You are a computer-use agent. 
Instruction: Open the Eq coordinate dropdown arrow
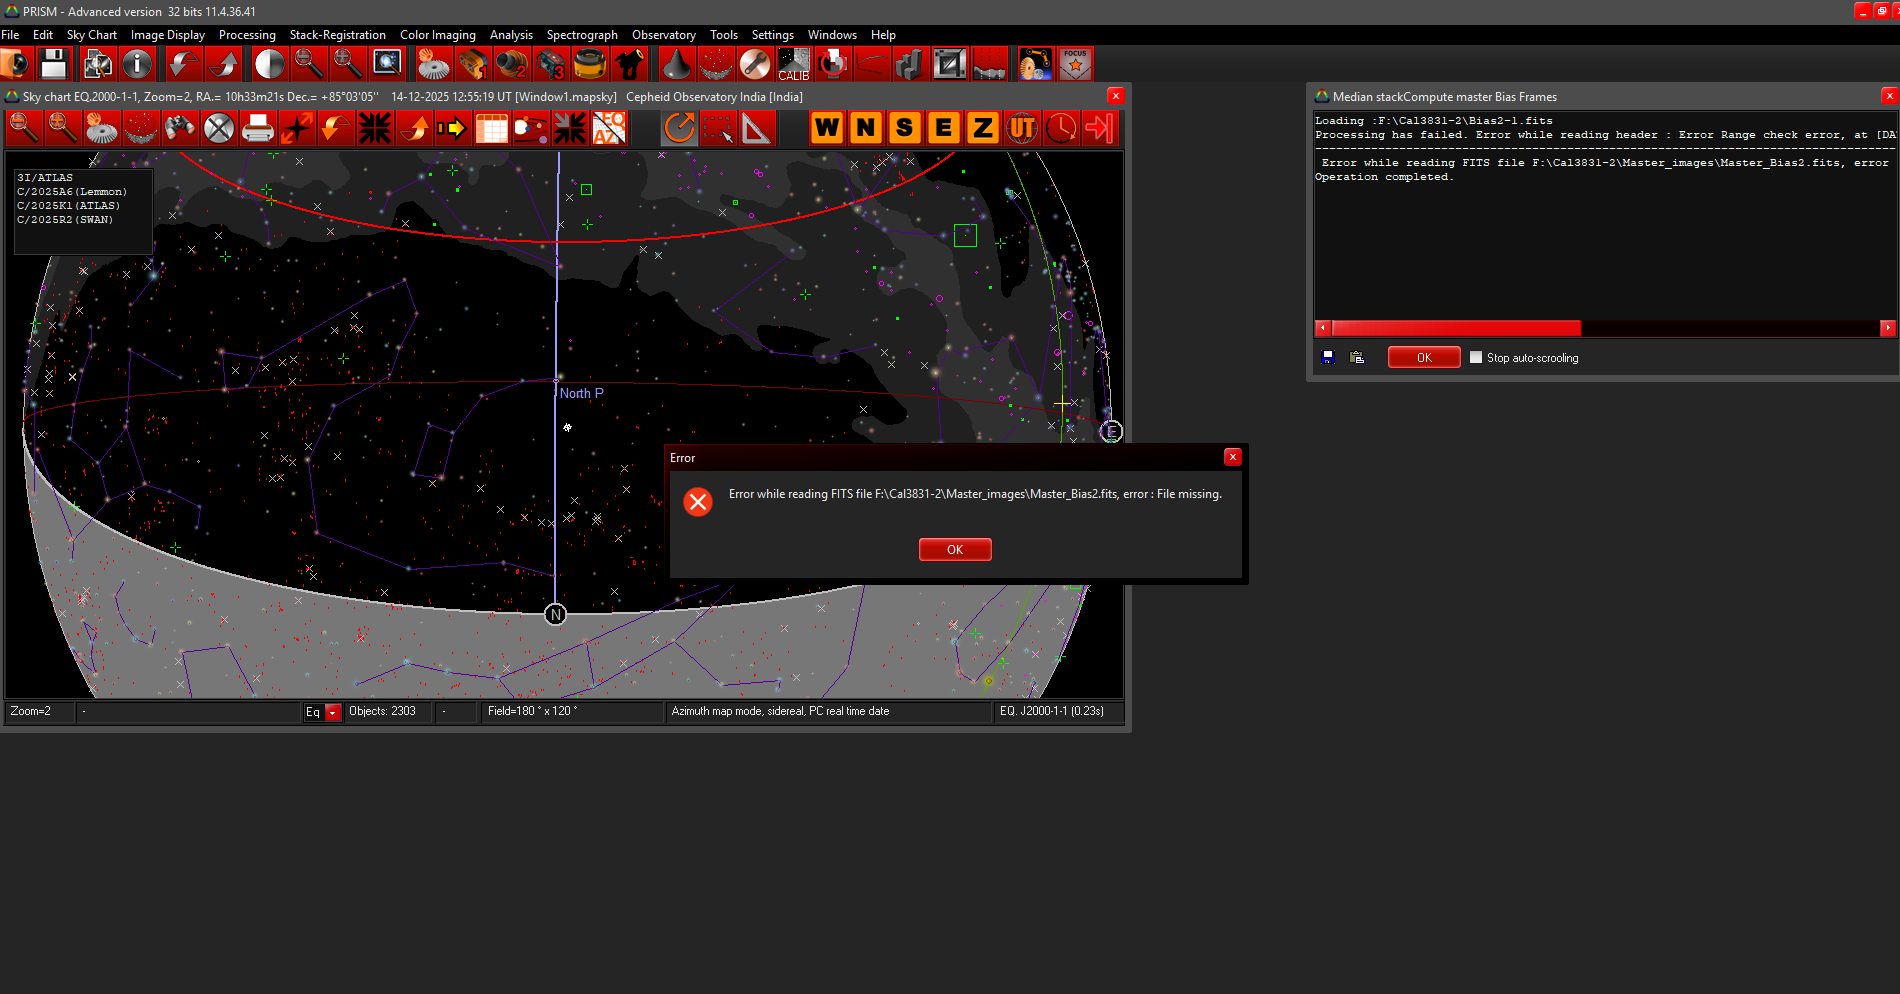point(333,712)
